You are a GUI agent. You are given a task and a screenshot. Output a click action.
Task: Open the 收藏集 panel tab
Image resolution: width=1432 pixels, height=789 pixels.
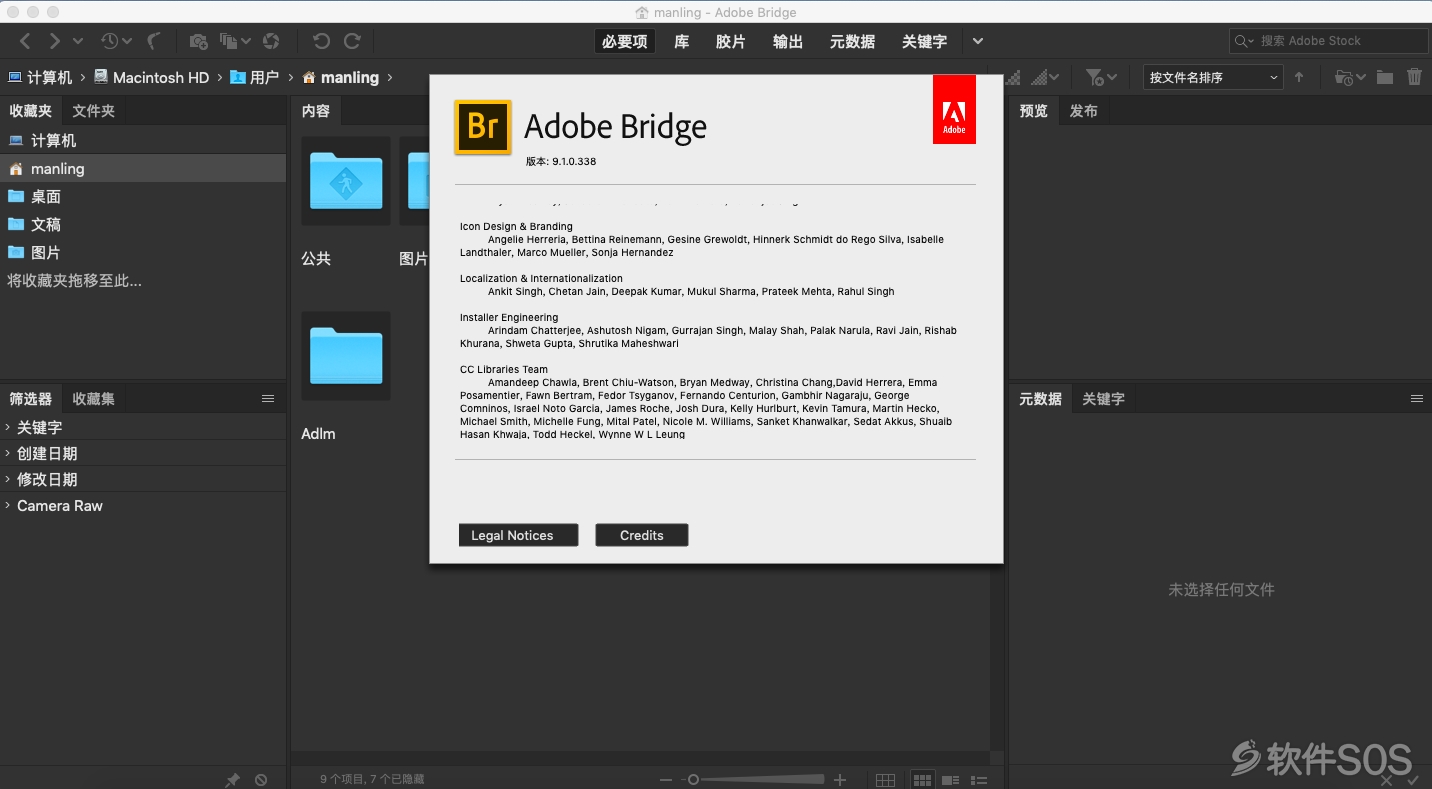coord(94,398)
